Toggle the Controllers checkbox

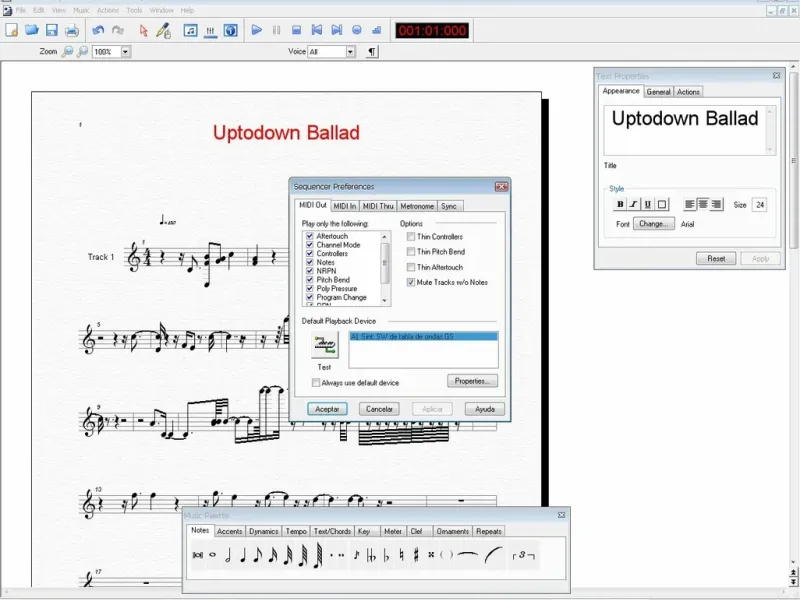(x=309, y=254)
